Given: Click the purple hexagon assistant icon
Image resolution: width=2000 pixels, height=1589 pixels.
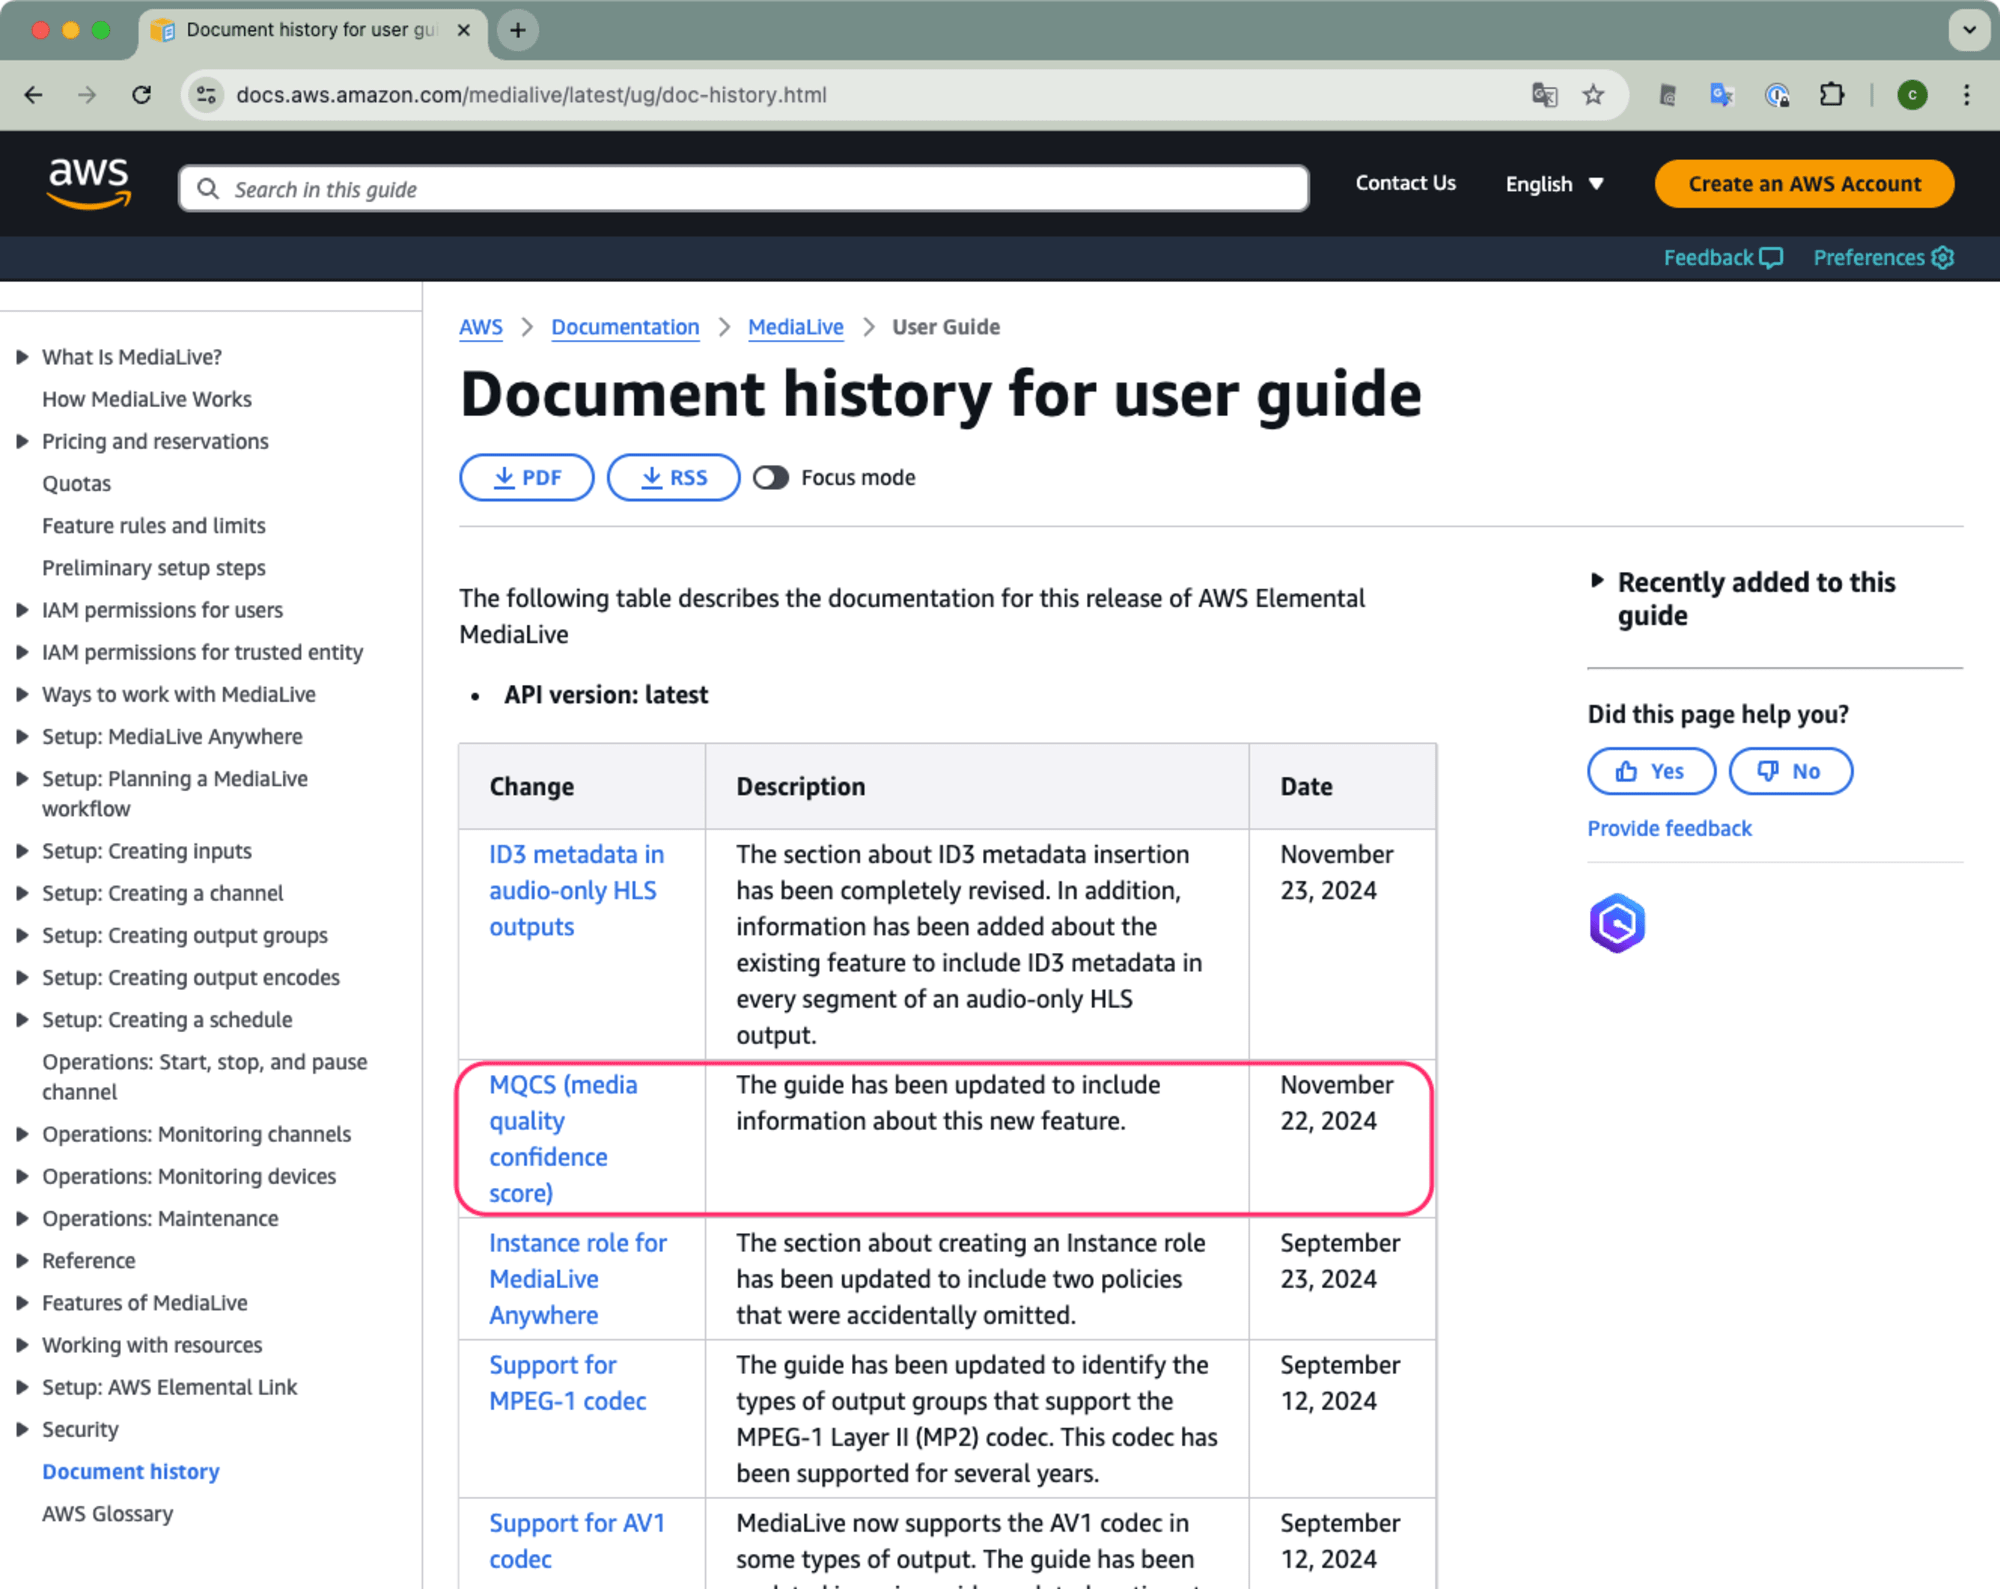Looking at the screenshot, I should click(x=1616, y=923).
